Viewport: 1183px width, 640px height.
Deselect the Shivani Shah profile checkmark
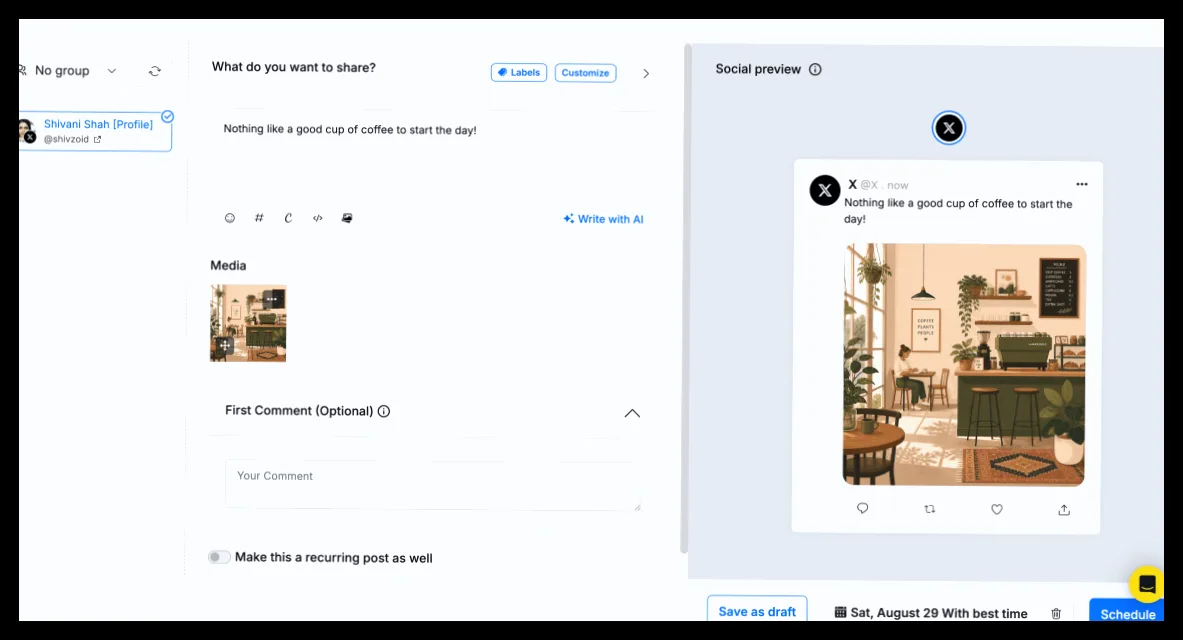(x=167, y=116)
